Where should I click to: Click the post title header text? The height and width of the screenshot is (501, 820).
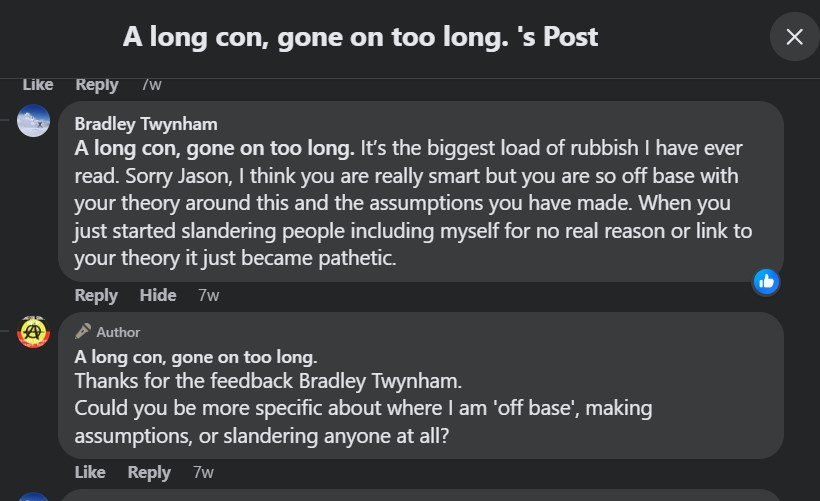click(360, 37)
